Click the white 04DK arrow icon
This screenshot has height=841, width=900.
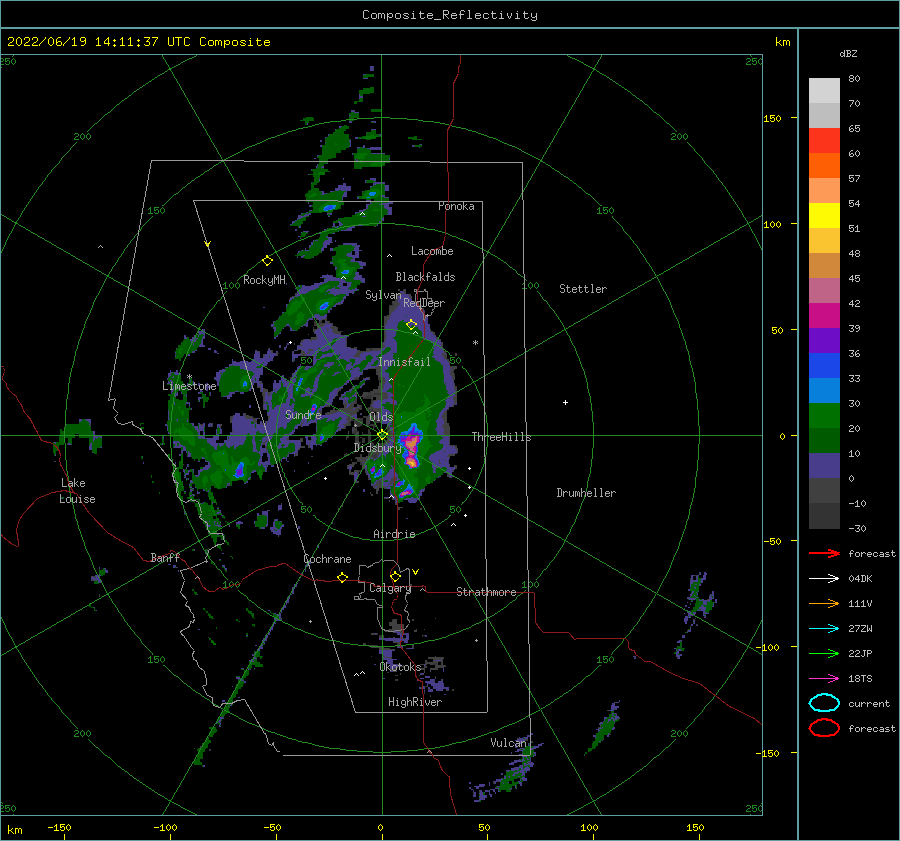(x=824, y=579)
